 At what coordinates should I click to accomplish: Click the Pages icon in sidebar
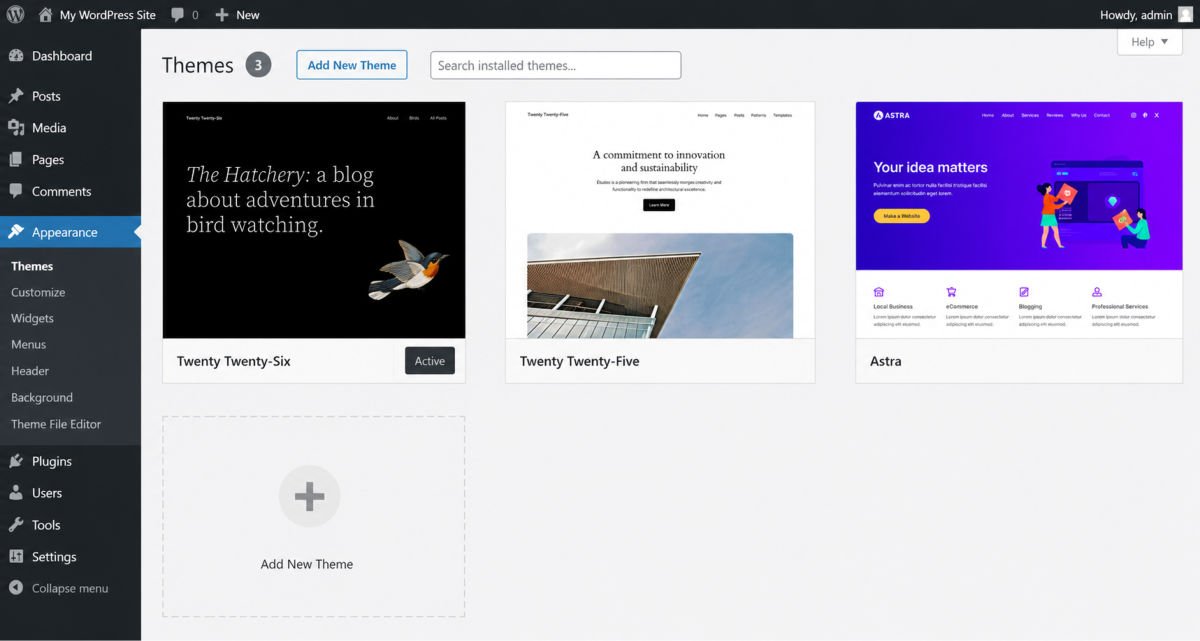click(x=16, y=160)
